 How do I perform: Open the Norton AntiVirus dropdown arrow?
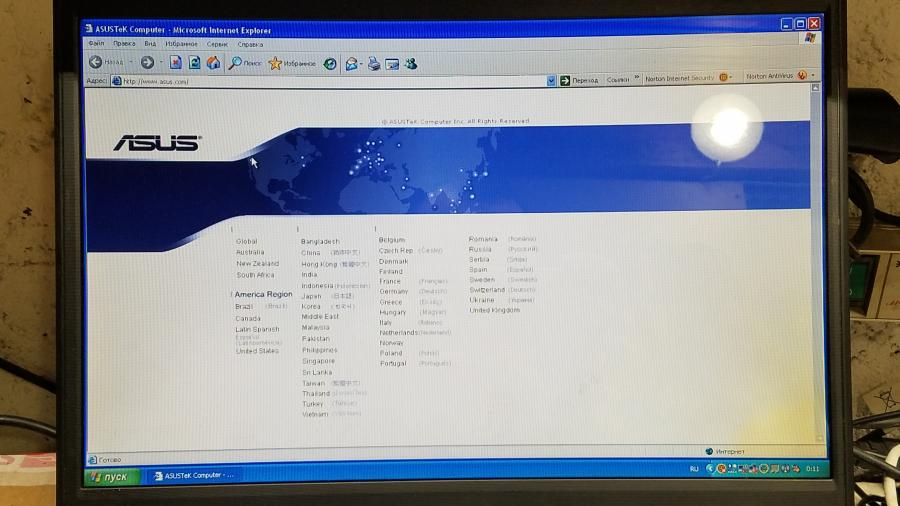(x=813, y=76)
